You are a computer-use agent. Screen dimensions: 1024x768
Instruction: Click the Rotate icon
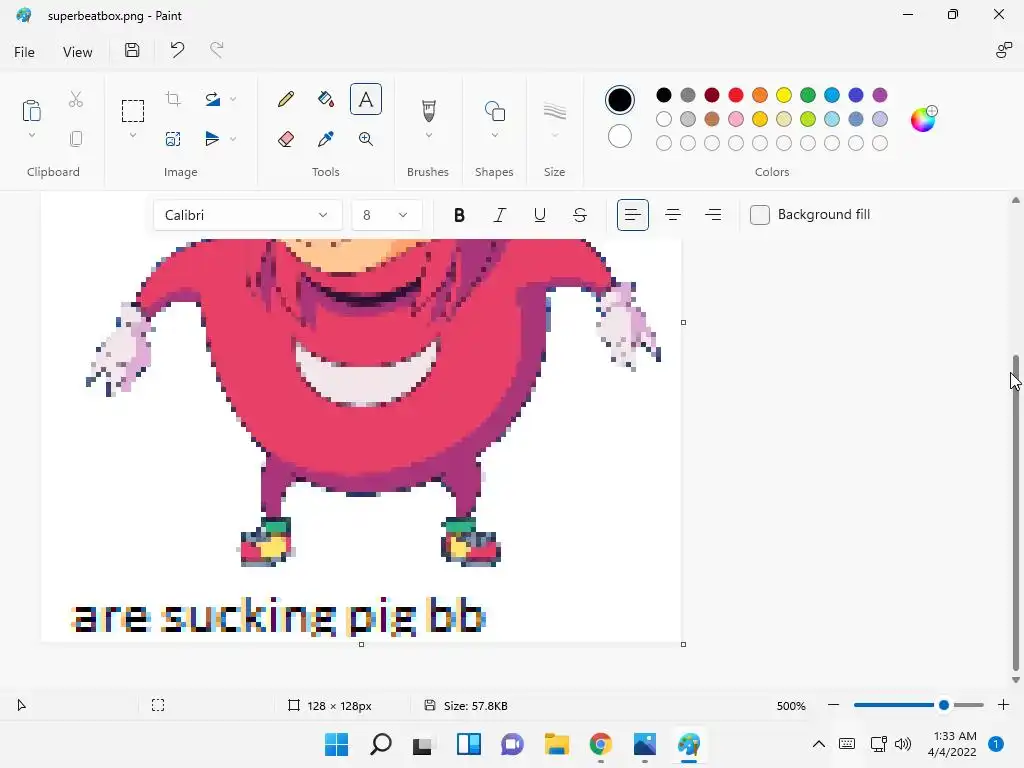pos(212,99)
